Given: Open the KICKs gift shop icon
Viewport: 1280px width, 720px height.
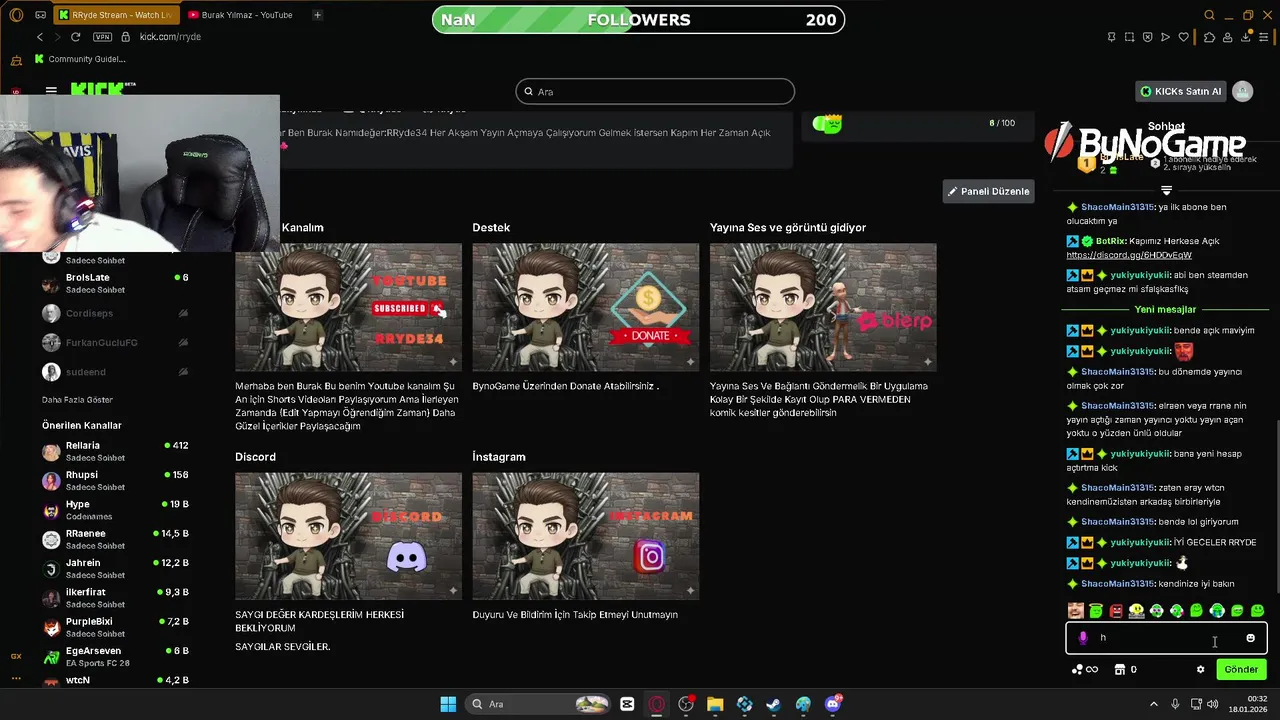Looking at the screenshot, I should (1120, 670).
